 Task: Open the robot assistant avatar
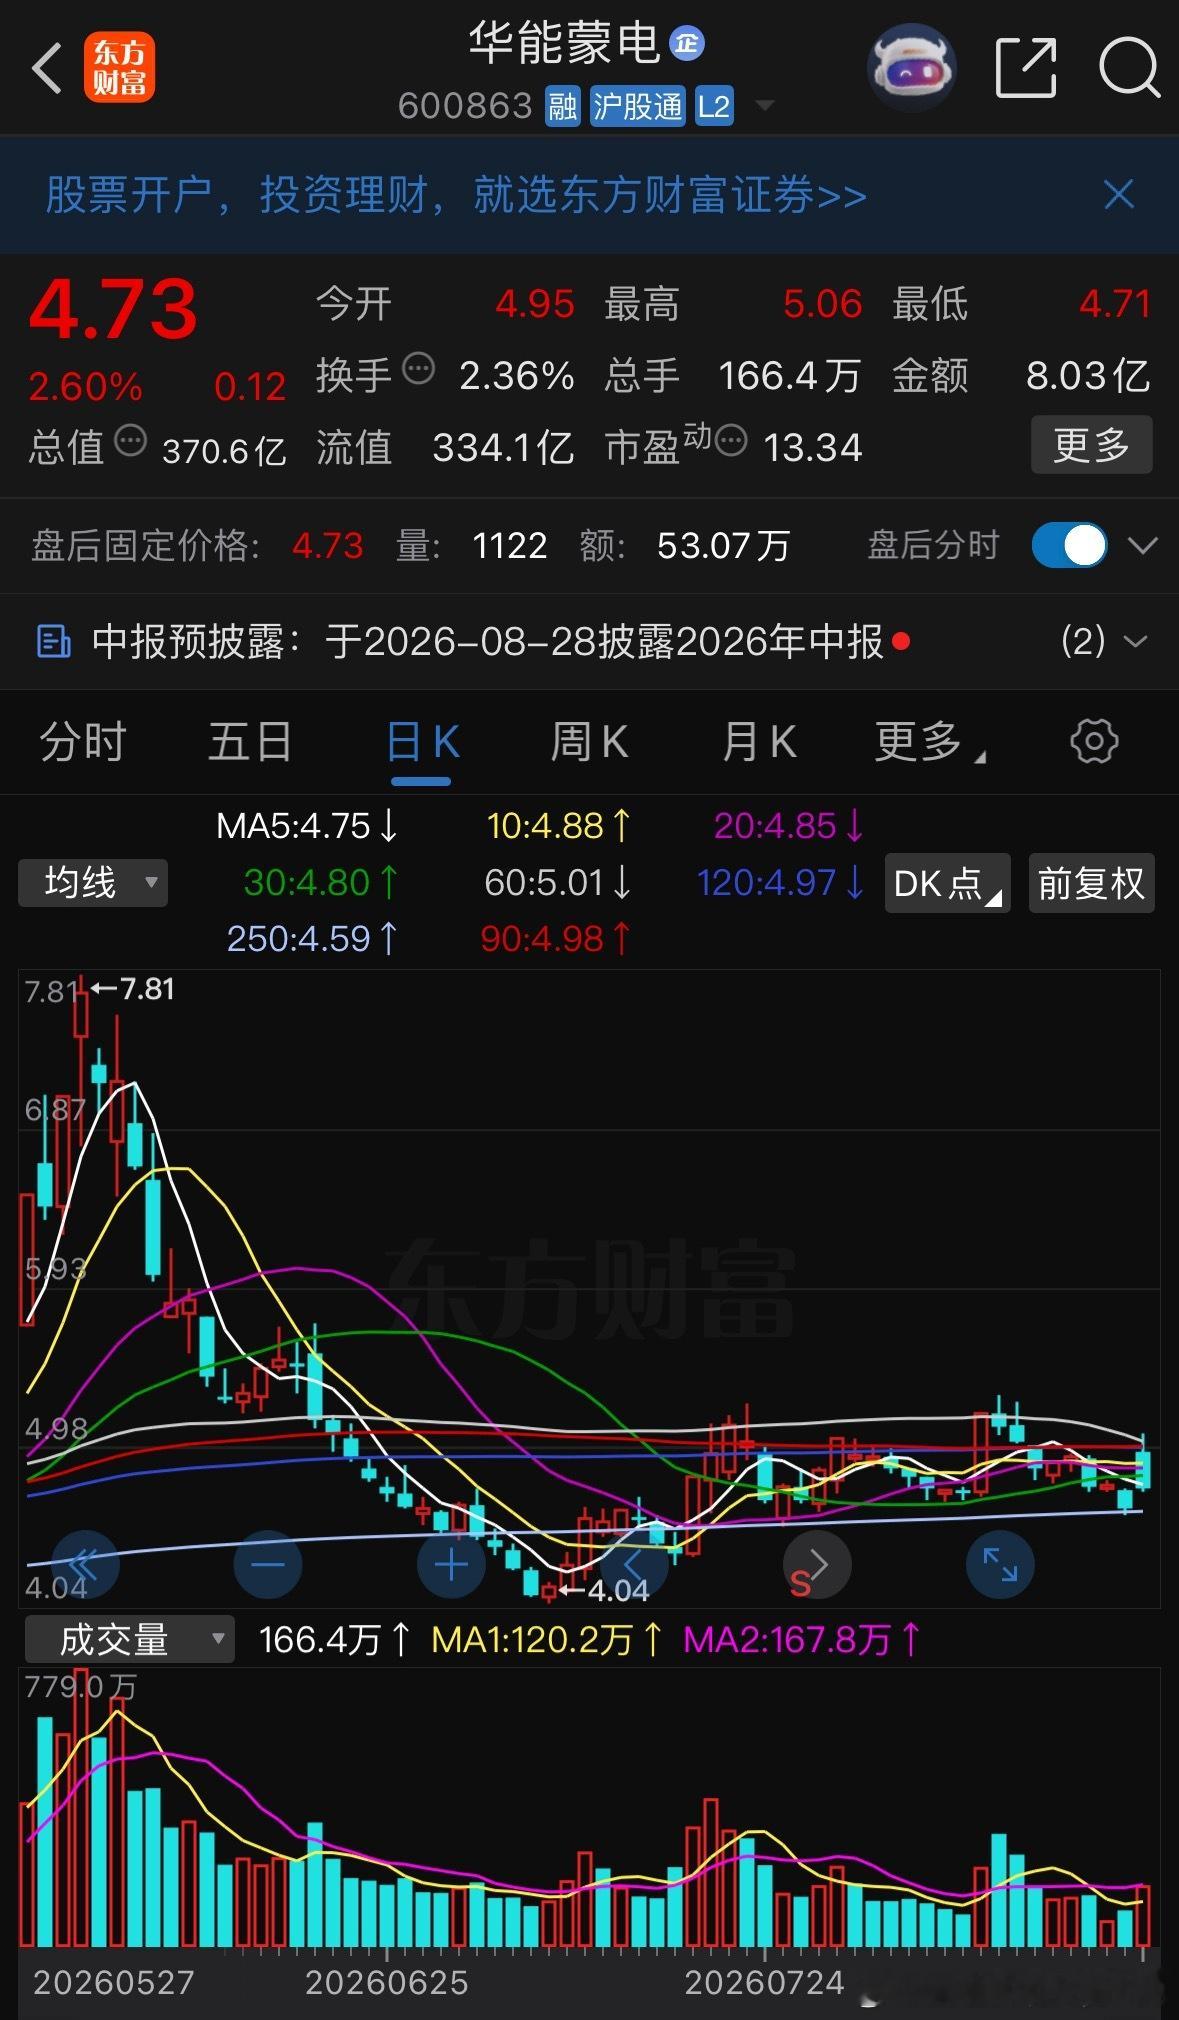pyautogui.click(x=911, y=68)
